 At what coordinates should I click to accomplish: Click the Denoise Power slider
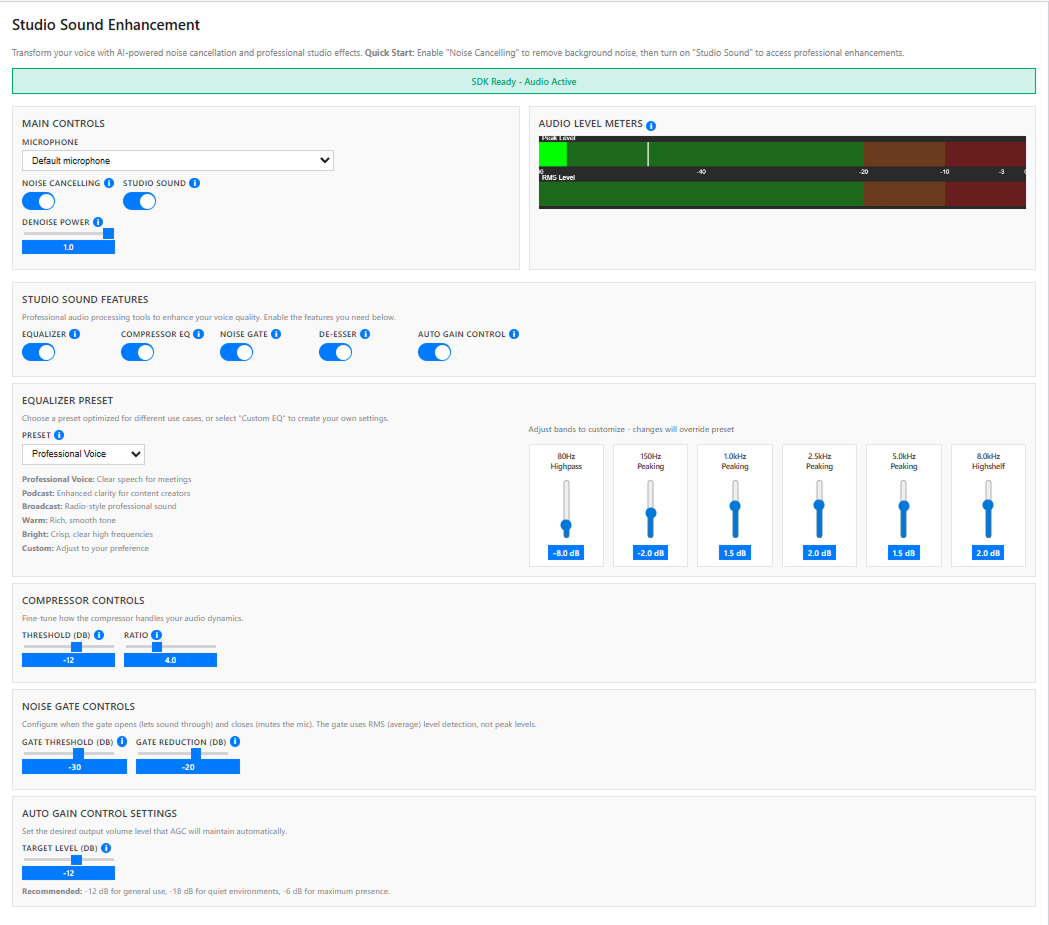[x=68, y=233]
